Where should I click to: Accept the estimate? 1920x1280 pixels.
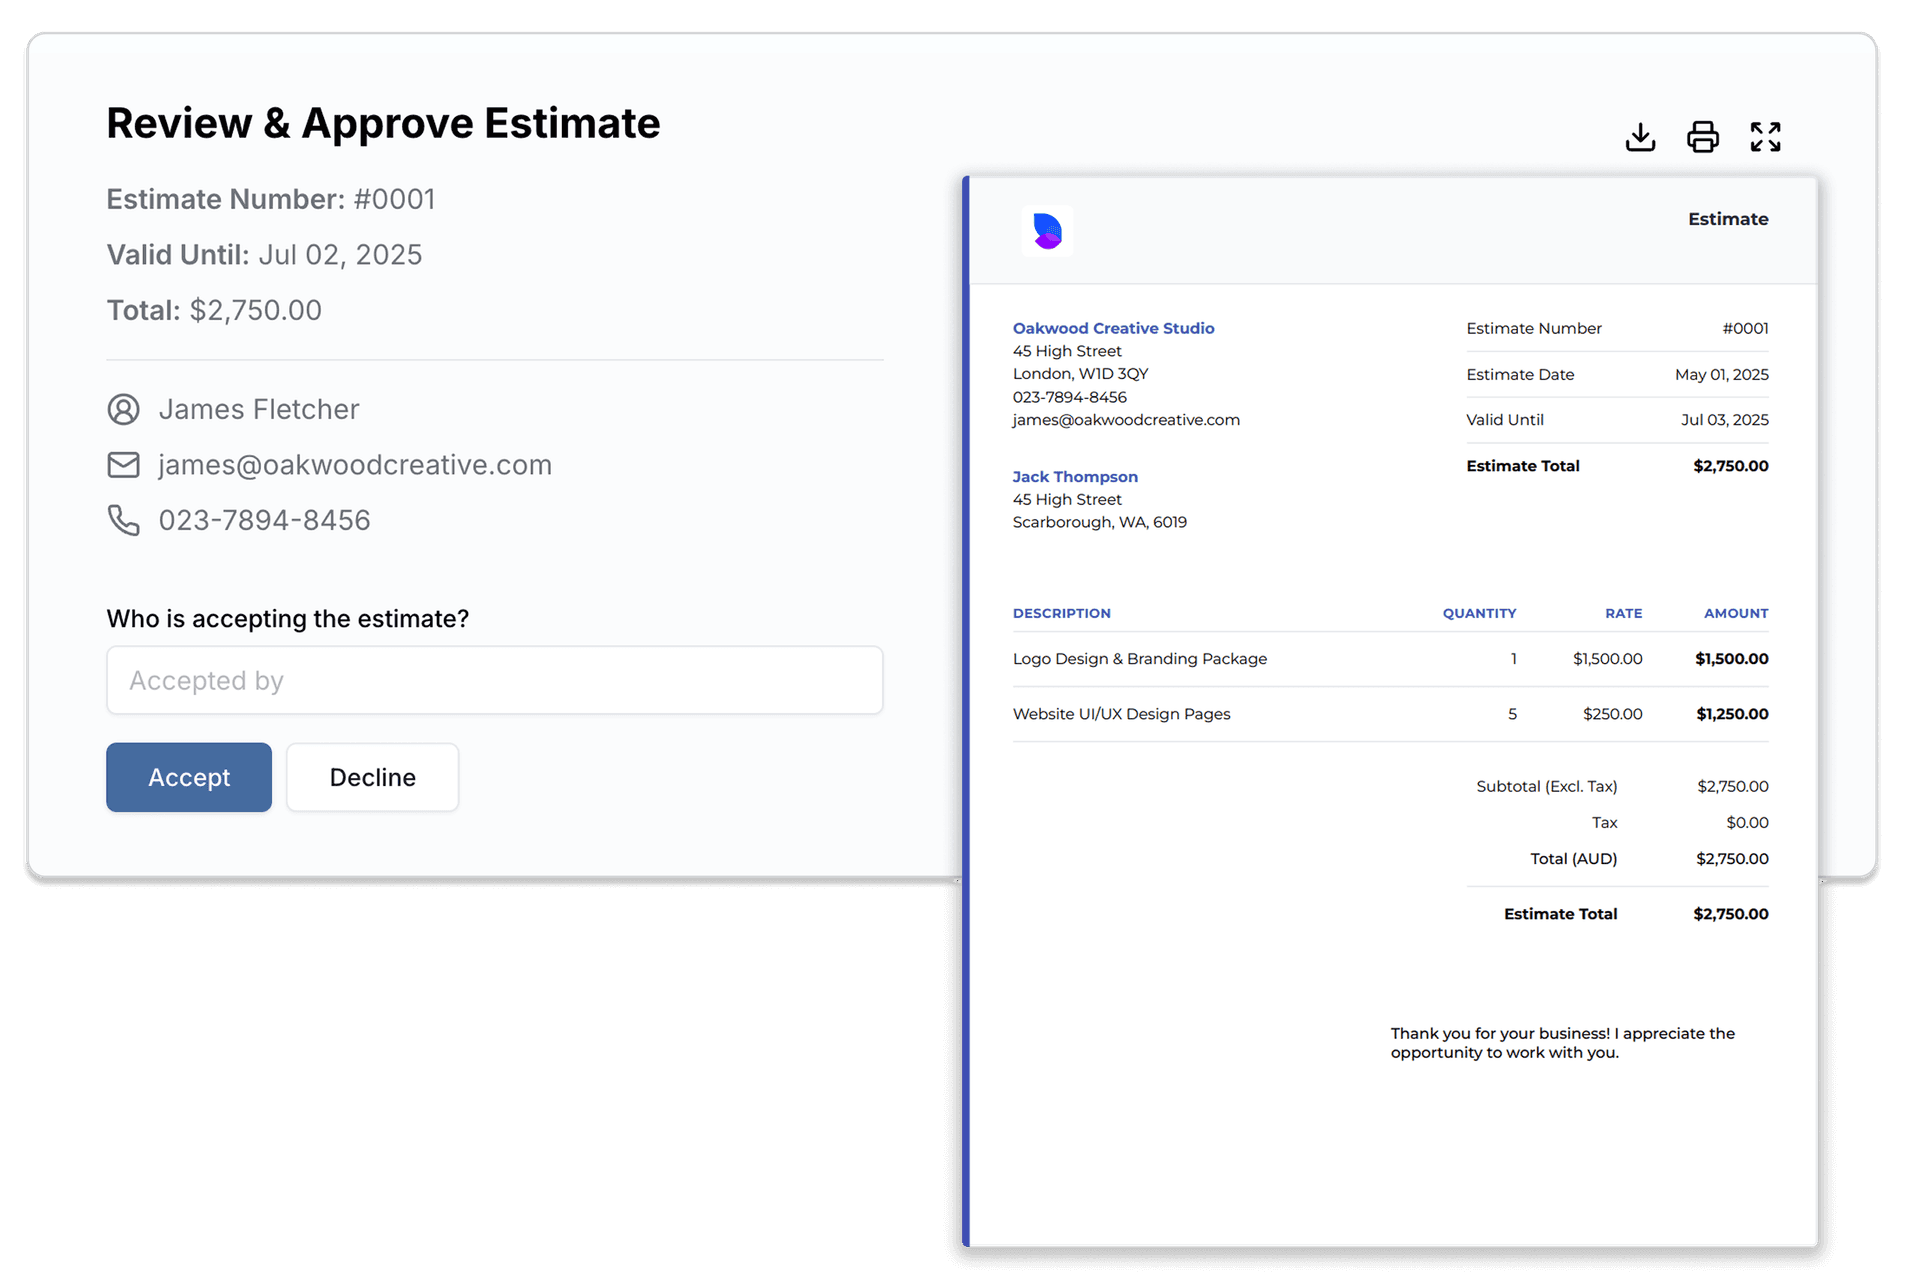[x=189, y=777]
